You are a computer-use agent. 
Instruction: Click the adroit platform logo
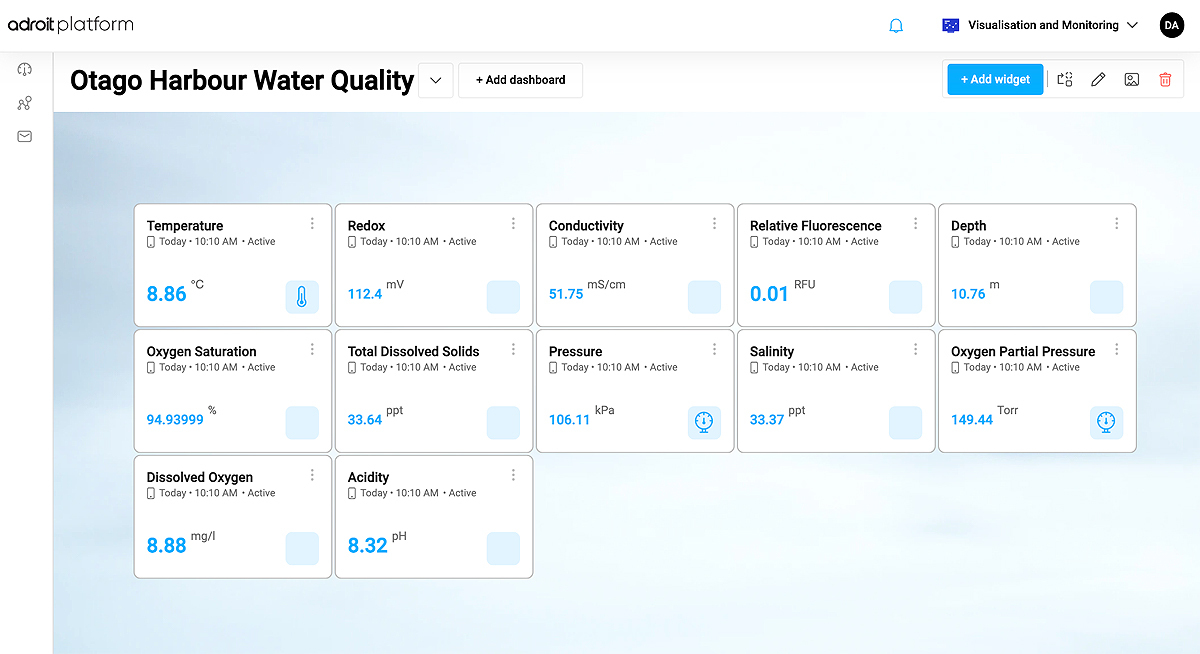point(70,25)
